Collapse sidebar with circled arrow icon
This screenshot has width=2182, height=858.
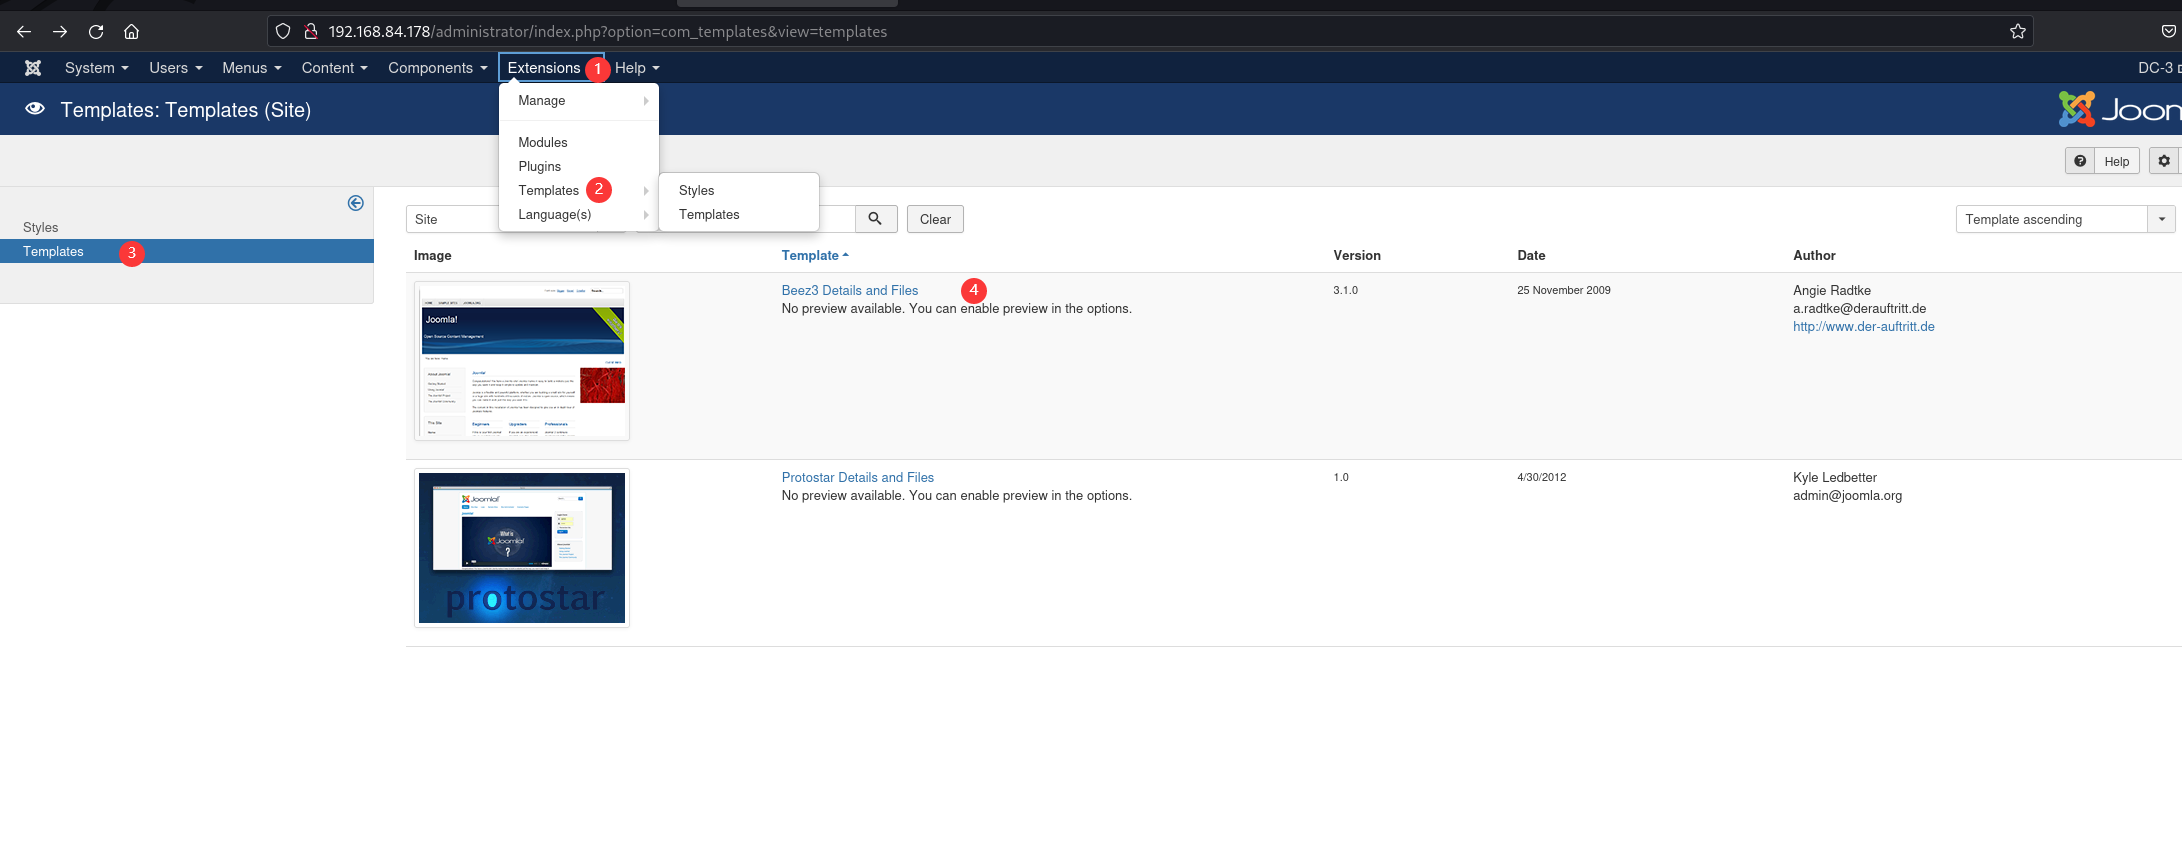pyautogui.click(x=355, y=203)
